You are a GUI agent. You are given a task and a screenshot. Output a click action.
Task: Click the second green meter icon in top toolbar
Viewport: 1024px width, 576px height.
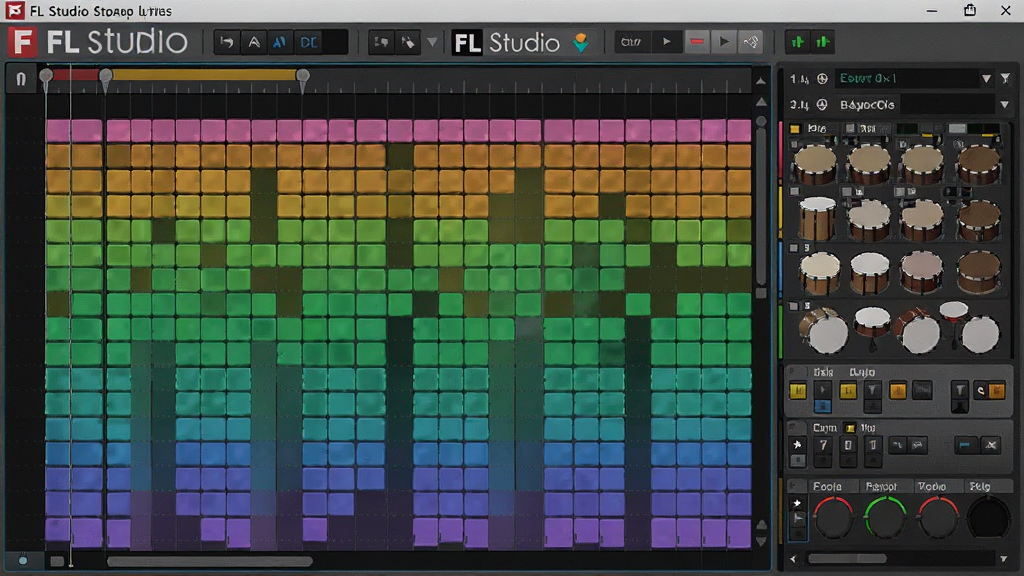(x=822, y=42)
